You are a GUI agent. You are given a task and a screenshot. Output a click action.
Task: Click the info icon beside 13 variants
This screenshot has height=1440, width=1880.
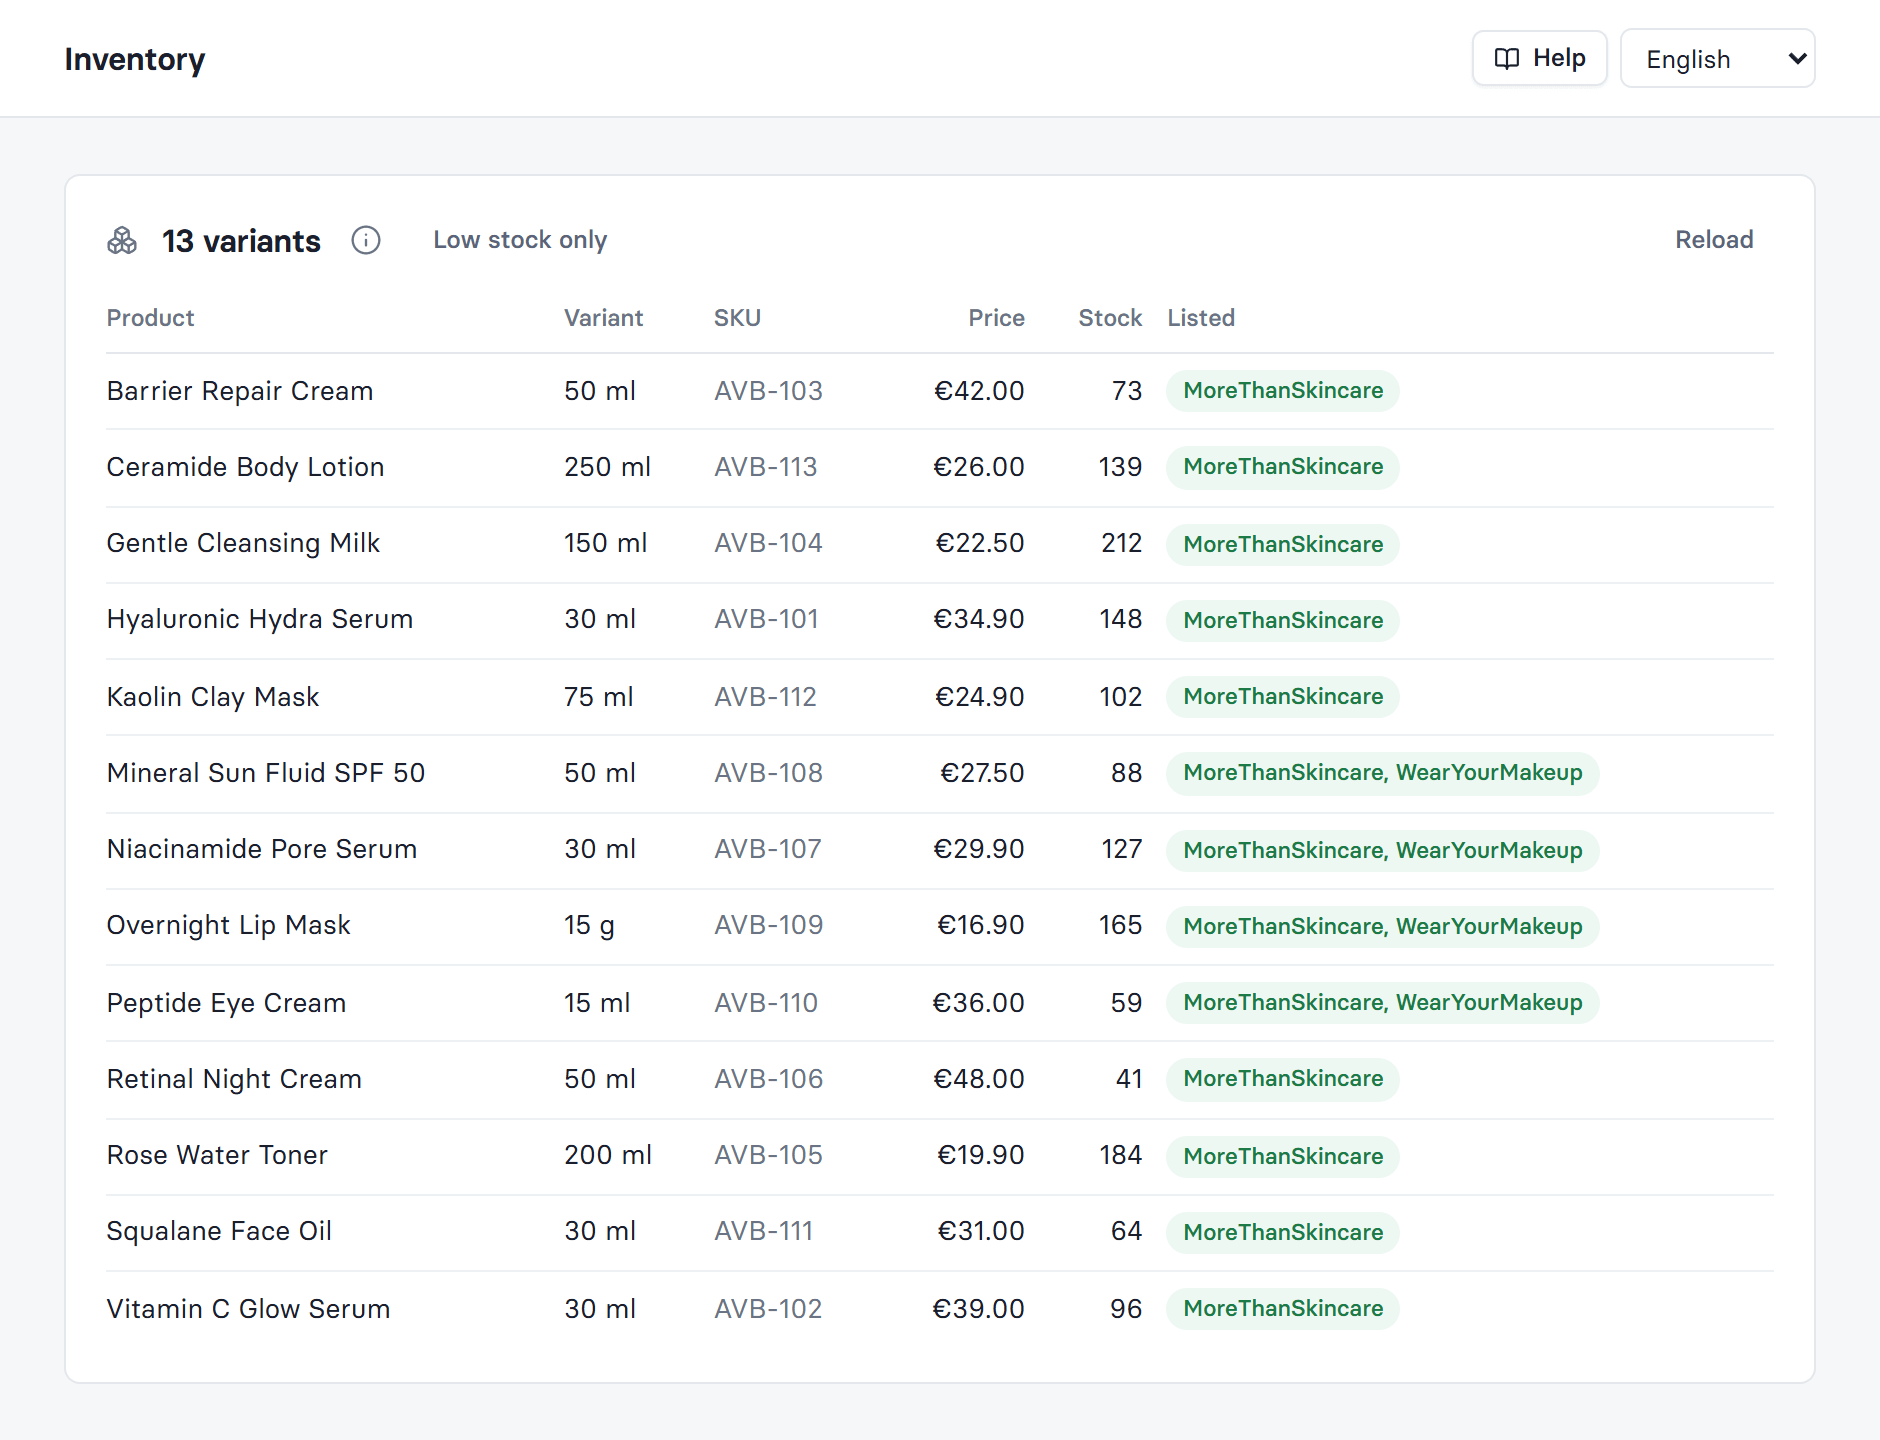point(366,240)
